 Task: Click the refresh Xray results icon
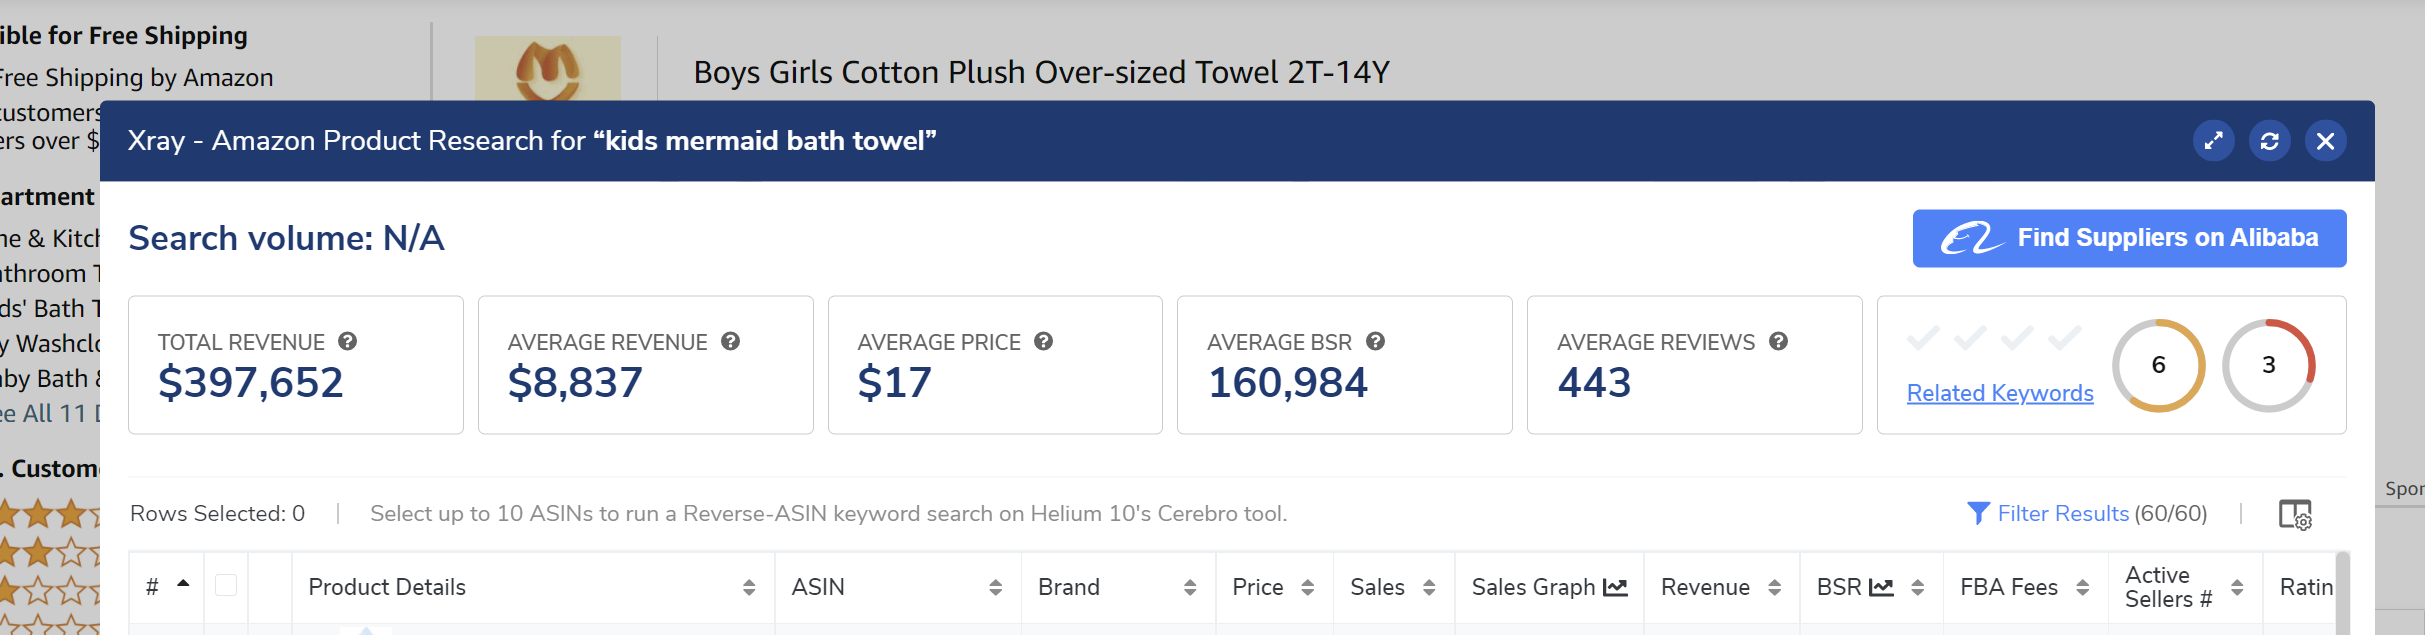(2269, 141)
